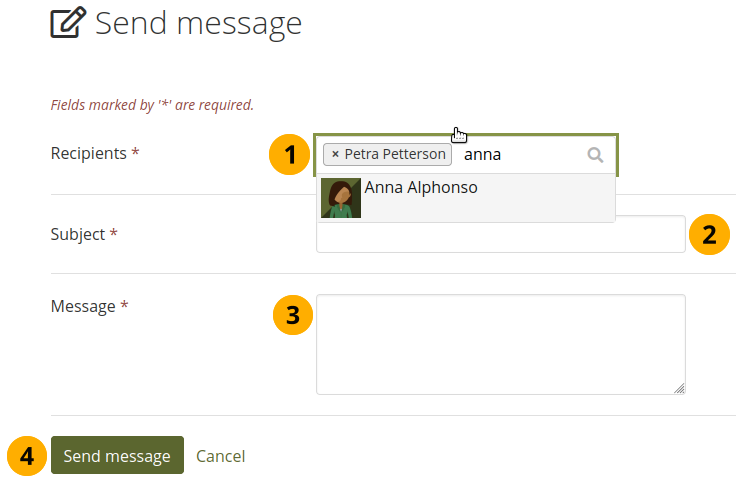Click the Message box resize handle
This screenshot has width=736, height=484.
679,388
